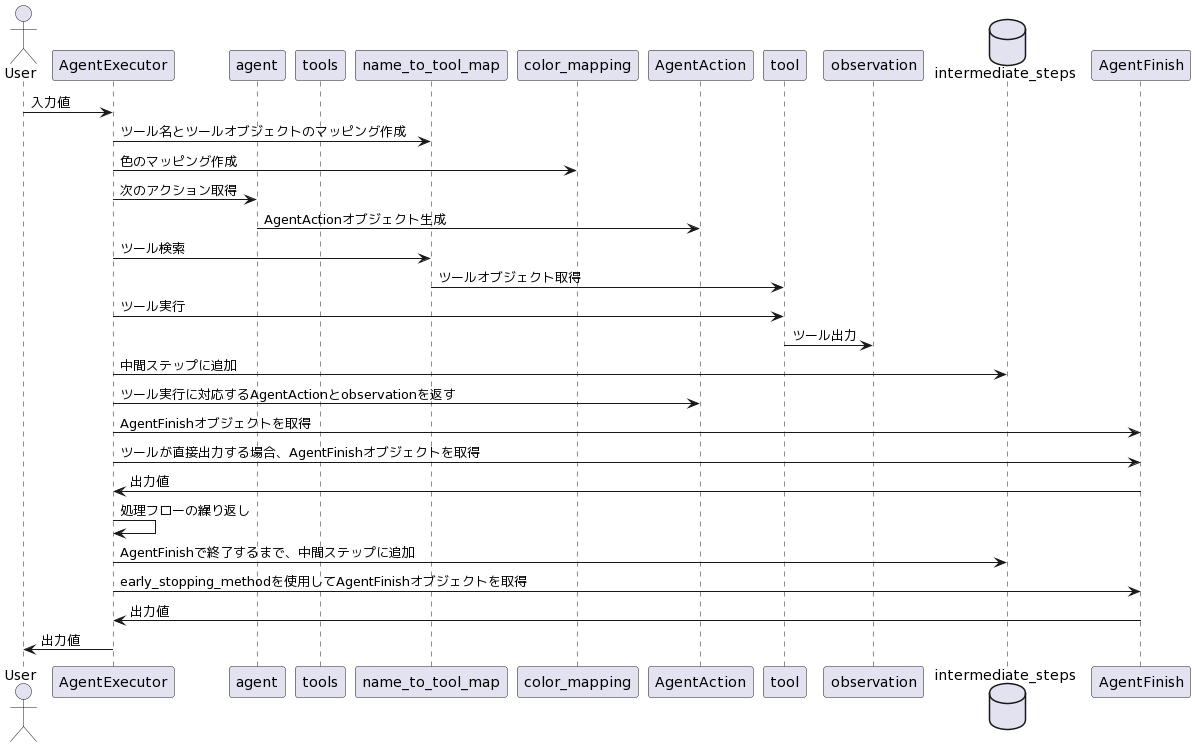Viewport: 1195px width, 747px height.
Task: Select the top AgentAction participant box
Action: pyautogui.click(x=700, y=66)
